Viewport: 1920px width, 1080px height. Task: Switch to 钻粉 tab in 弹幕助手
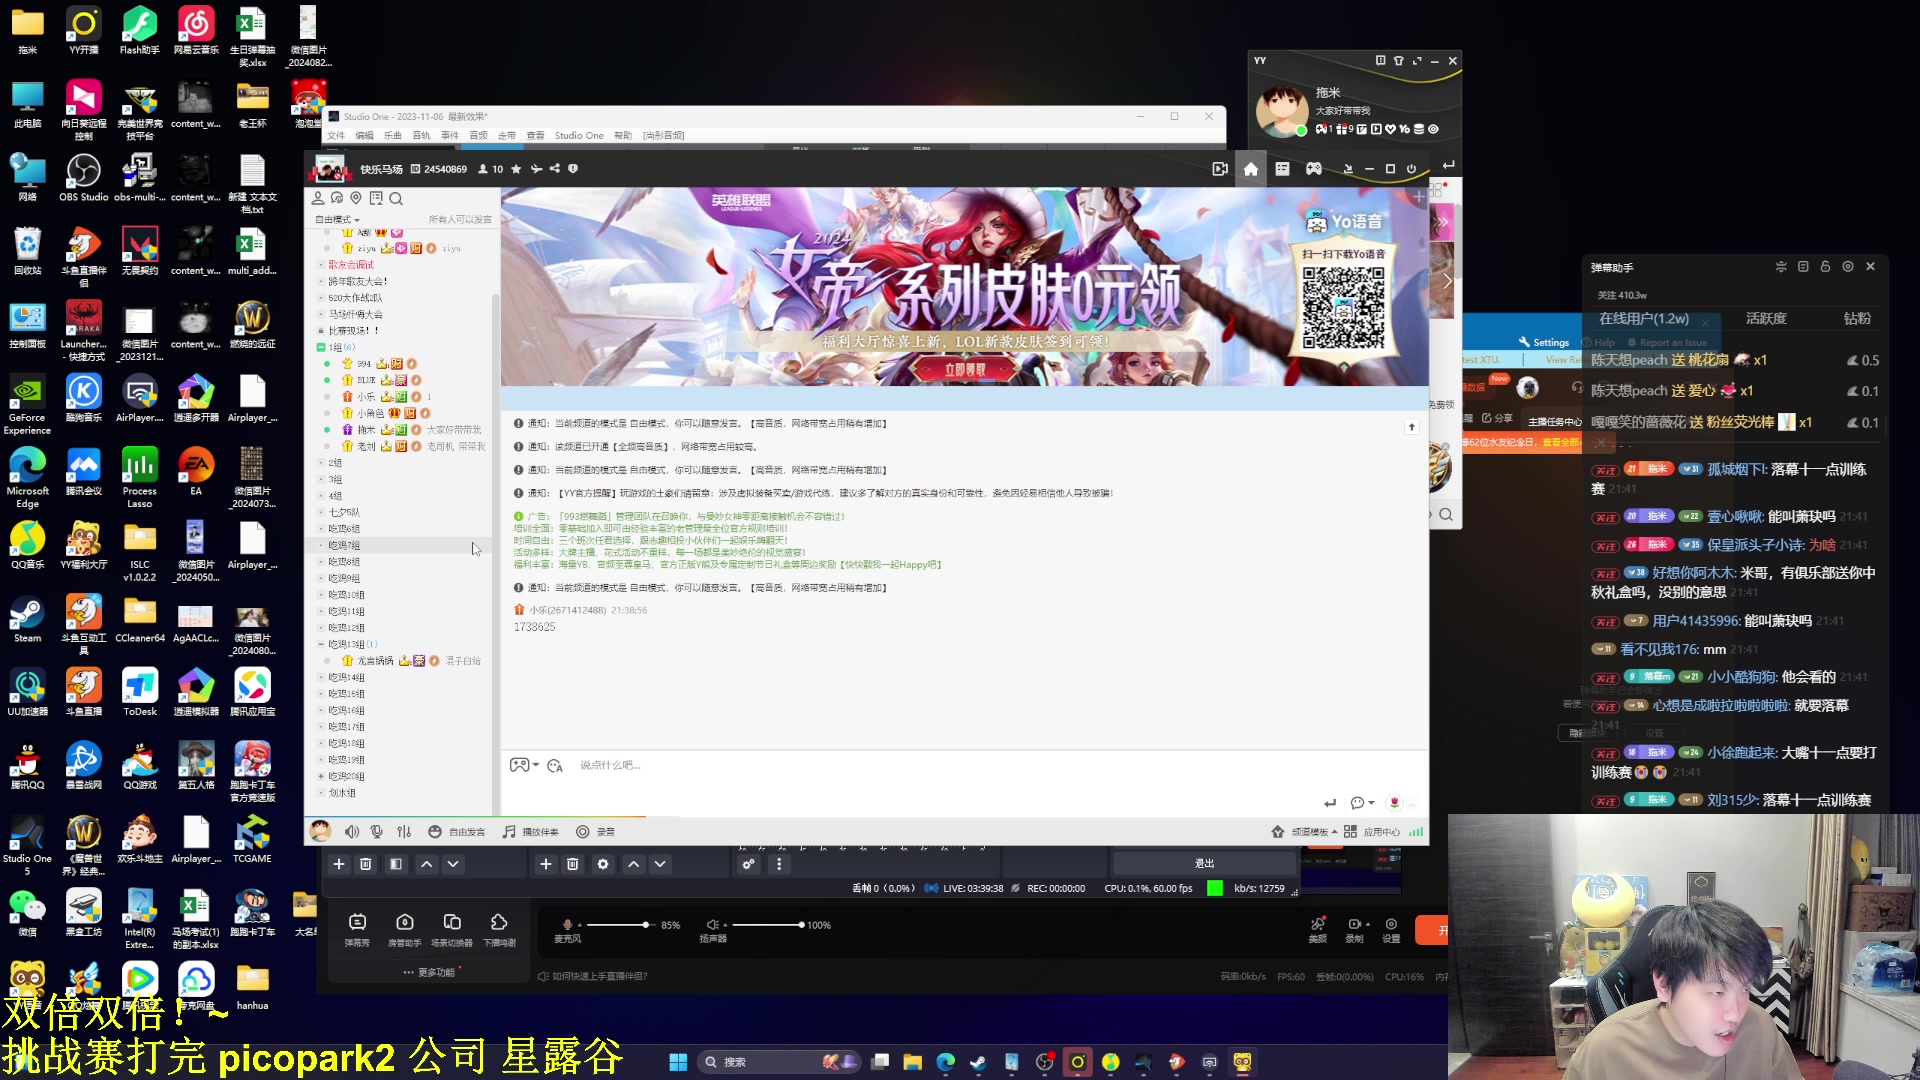[x=1857, y=319]
